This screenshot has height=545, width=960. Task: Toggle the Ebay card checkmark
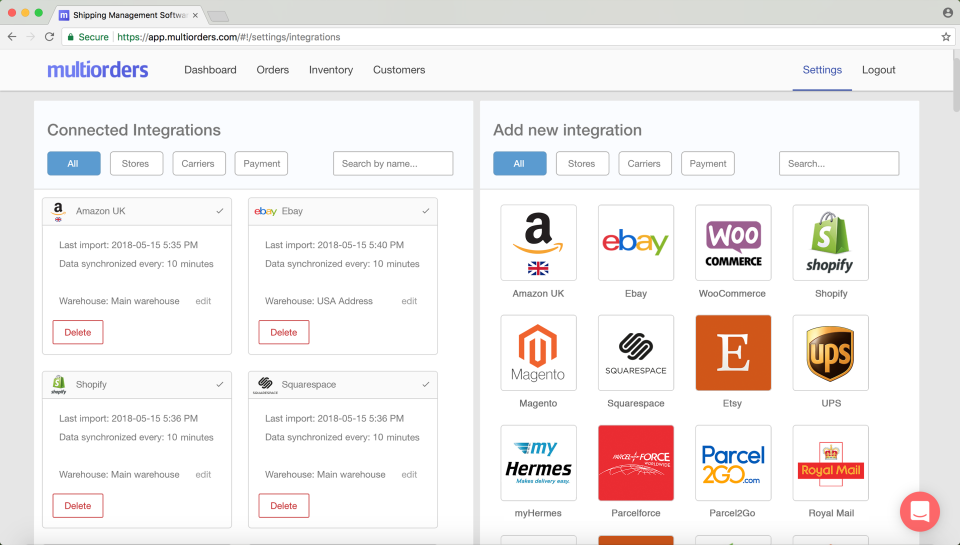coord(426,211)
